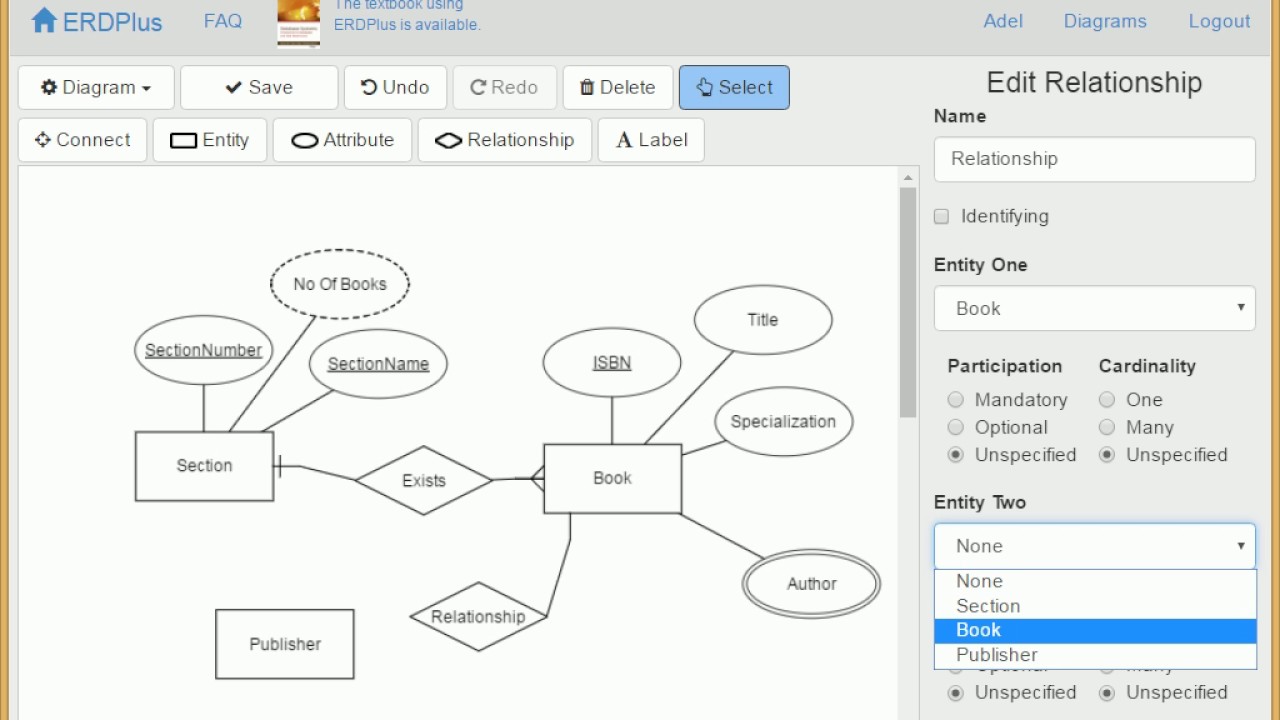Viewport: 1280px width, 720px height.
Task: Activate the Connect tool
Action: coord(82,140)
